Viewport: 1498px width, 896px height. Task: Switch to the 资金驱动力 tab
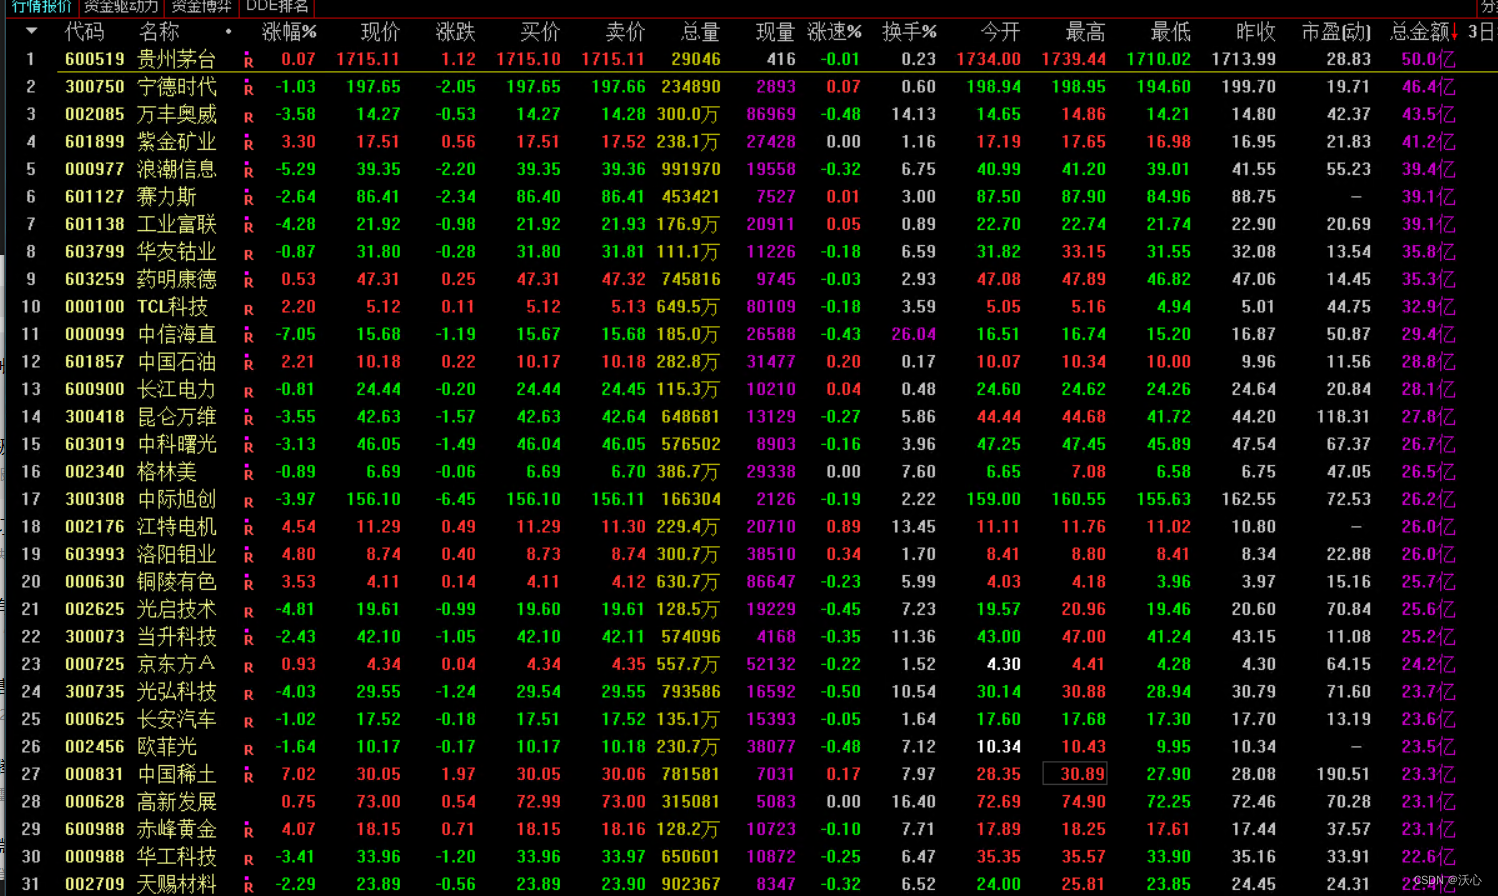coord(120,6)
